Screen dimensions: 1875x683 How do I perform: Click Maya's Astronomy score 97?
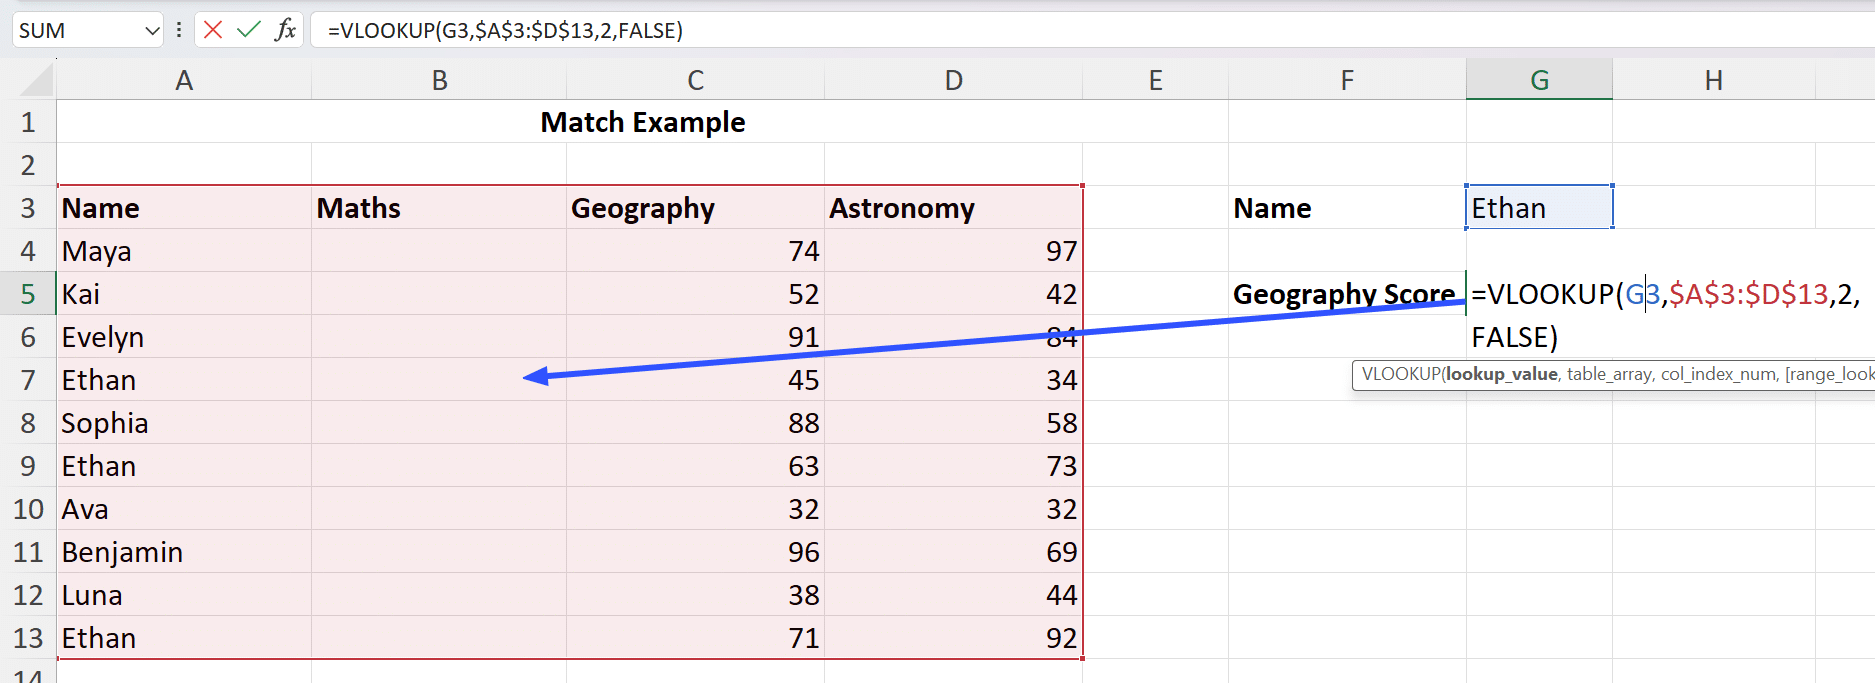point(953,251)
